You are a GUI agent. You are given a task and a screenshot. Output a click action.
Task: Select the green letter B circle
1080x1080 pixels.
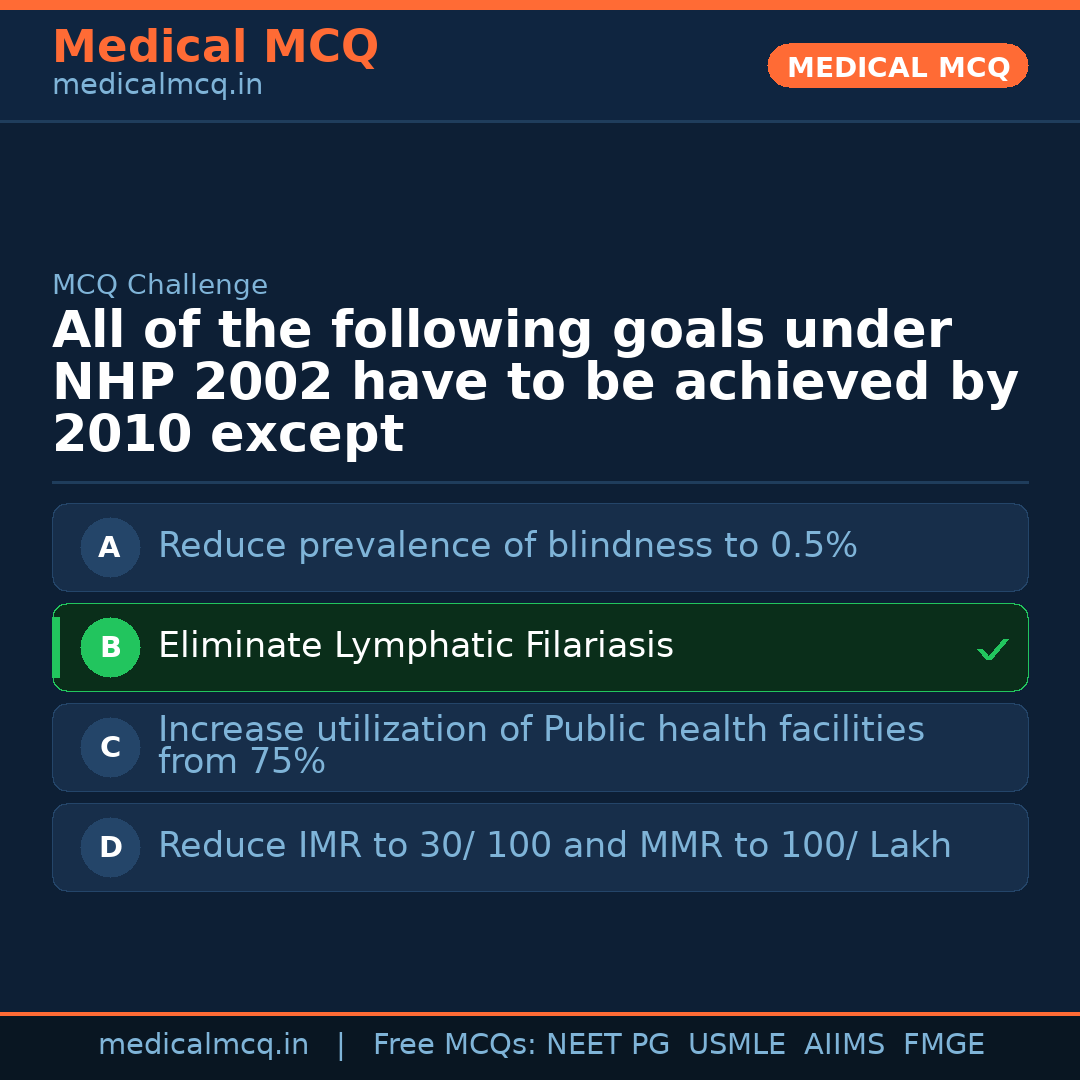coord(110,647)
